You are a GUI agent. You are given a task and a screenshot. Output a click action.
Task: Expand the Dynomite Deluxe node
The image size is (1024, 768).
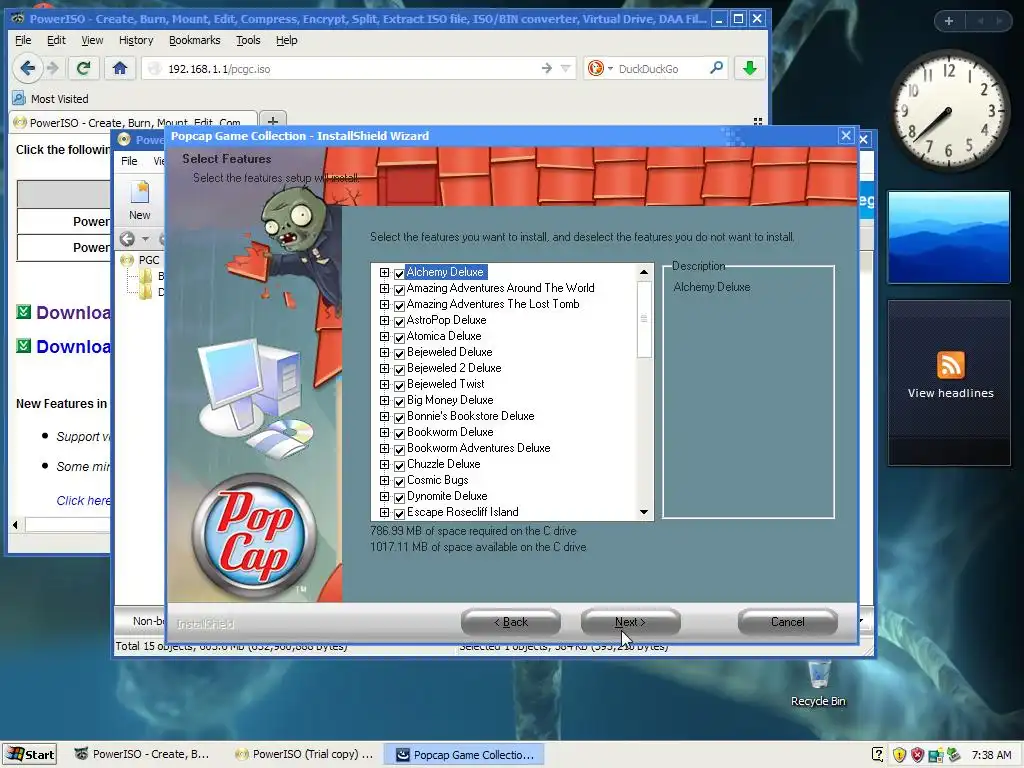point(384,496)
